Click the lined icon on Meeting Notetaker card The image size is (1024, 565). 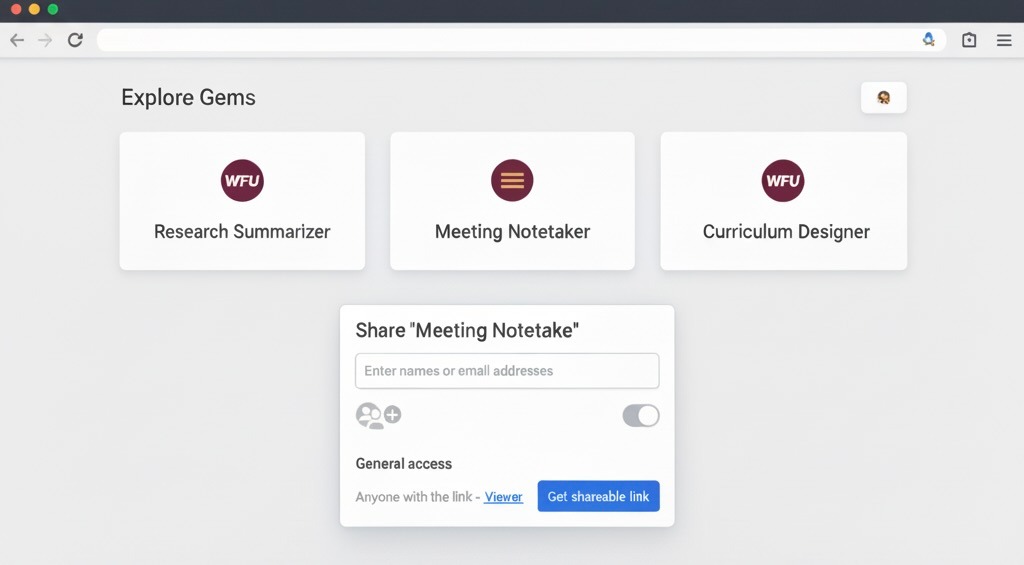point(512,181)
